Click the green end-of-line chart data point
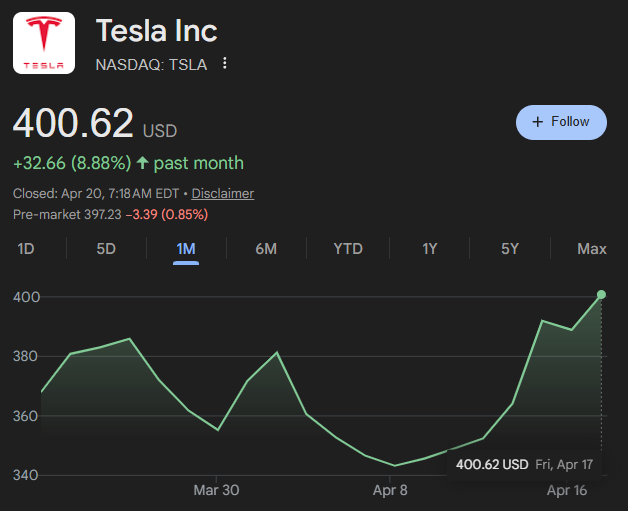628x511 pixels. (601, 294)
